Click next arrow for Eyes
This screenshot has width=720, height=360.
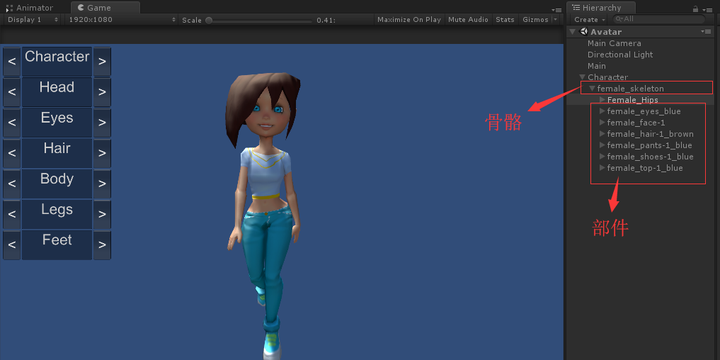point(102,122)
